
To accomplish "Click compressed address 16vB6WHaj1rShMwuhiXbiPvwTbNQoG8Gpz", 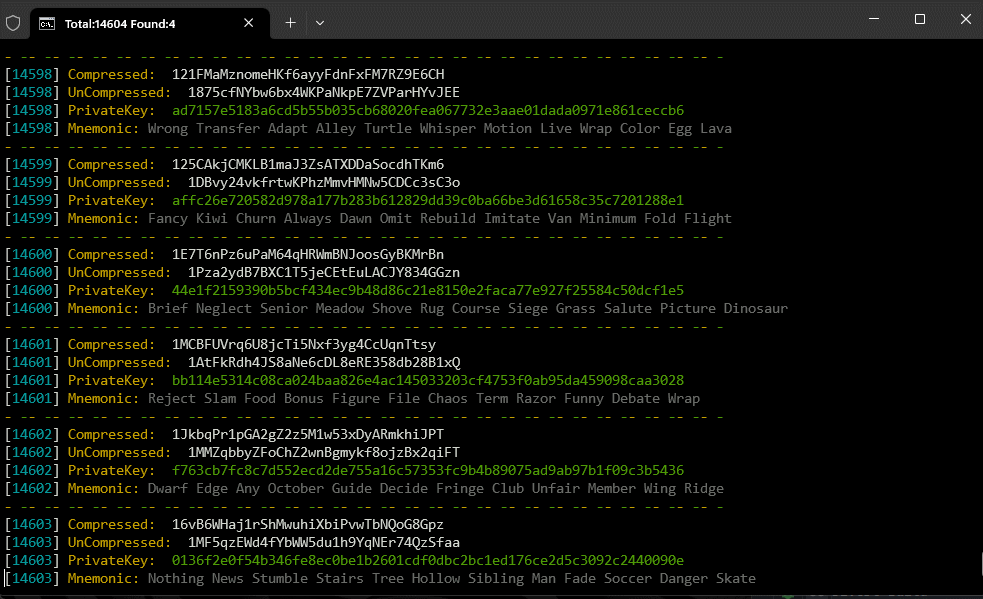I will 308,524.
